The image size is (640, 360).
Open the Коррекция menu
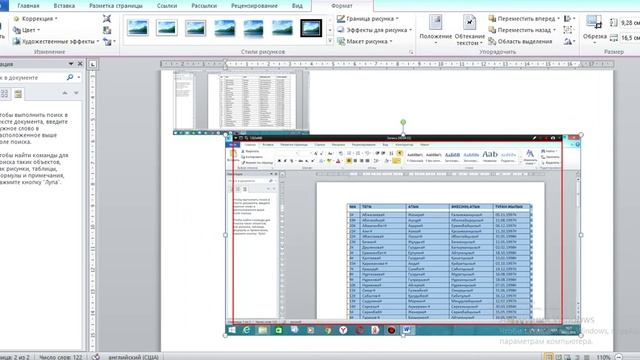[x=35, y=19]
